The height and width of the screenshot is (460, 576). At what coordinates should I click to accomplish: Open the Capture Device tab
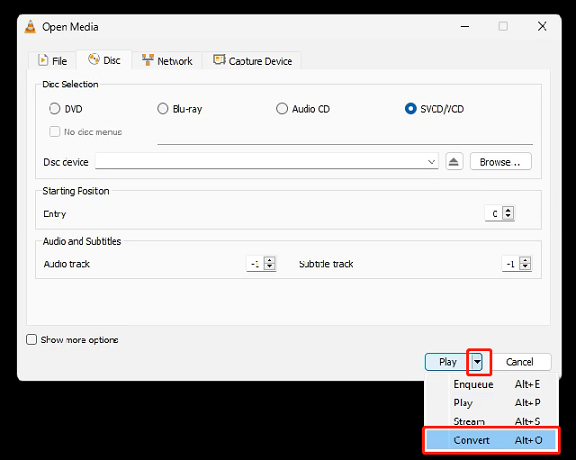pyautogui.click(x=252, y=61)
